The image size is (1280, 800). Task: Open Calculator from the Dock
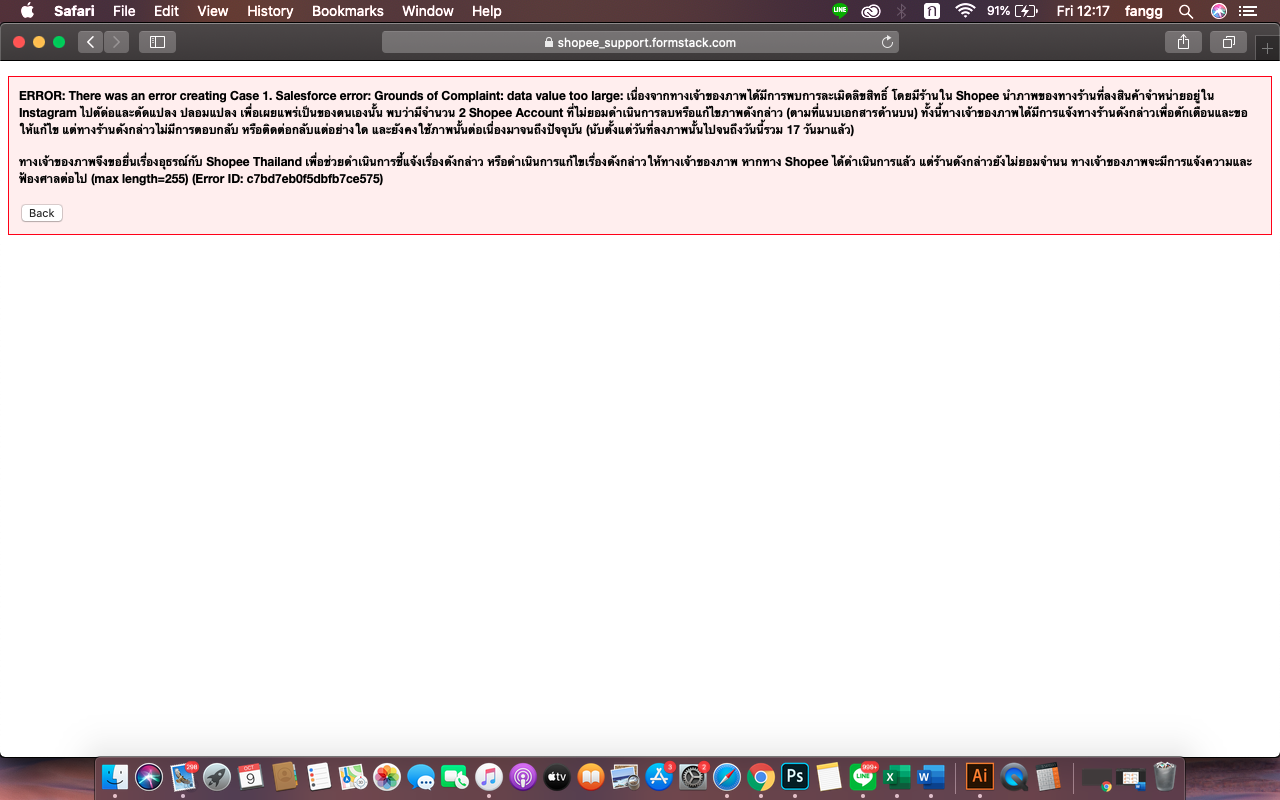click(1048, 776)
